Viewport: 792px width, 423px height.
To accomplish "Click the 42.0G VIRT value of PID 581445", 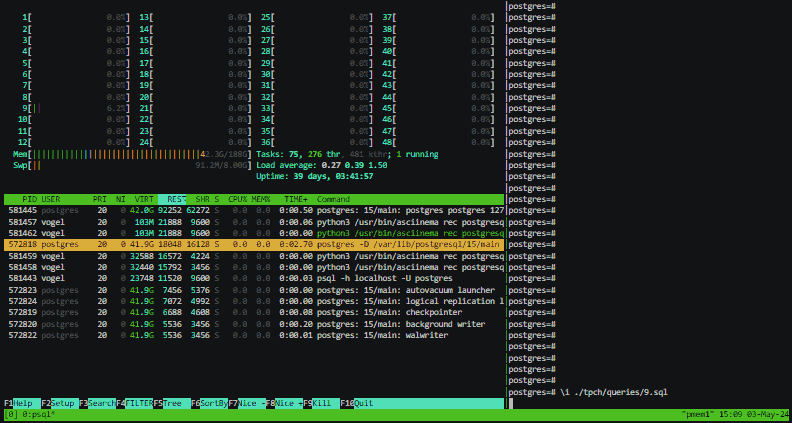I will (x=141, y=210).
